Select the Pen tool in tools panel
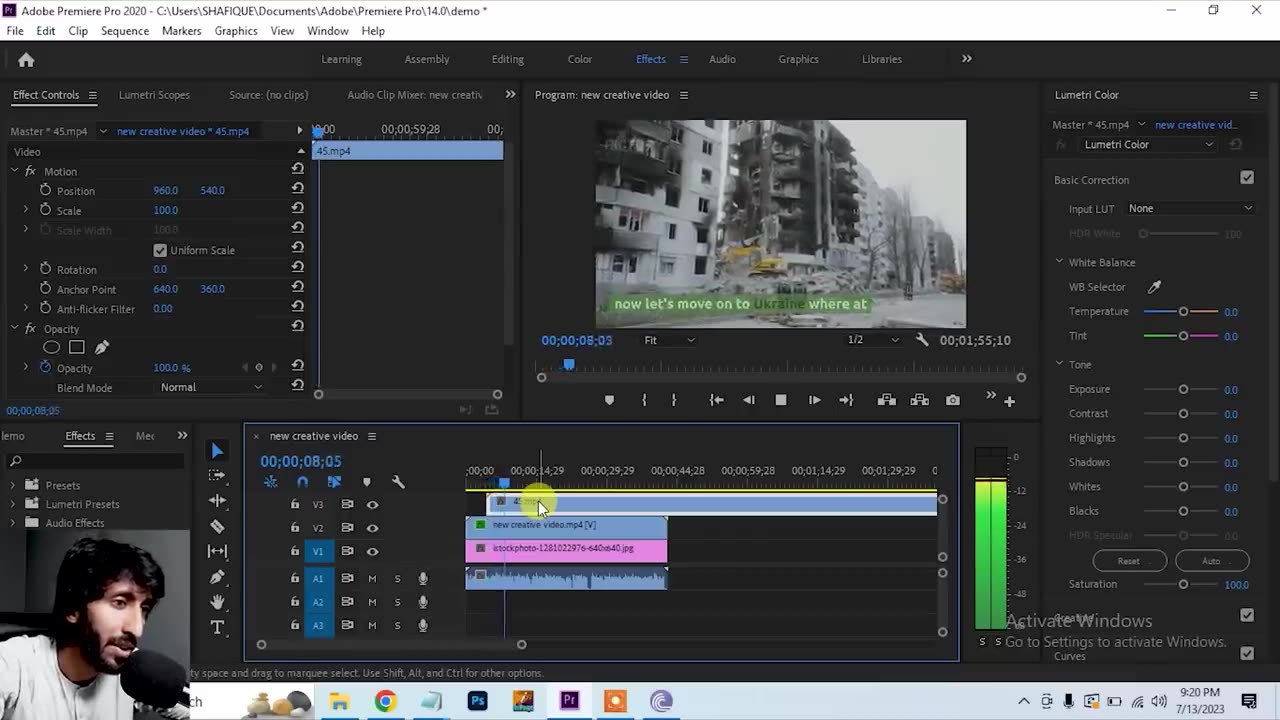Viewport: 1280px width, 720px height. coord(217,577)
